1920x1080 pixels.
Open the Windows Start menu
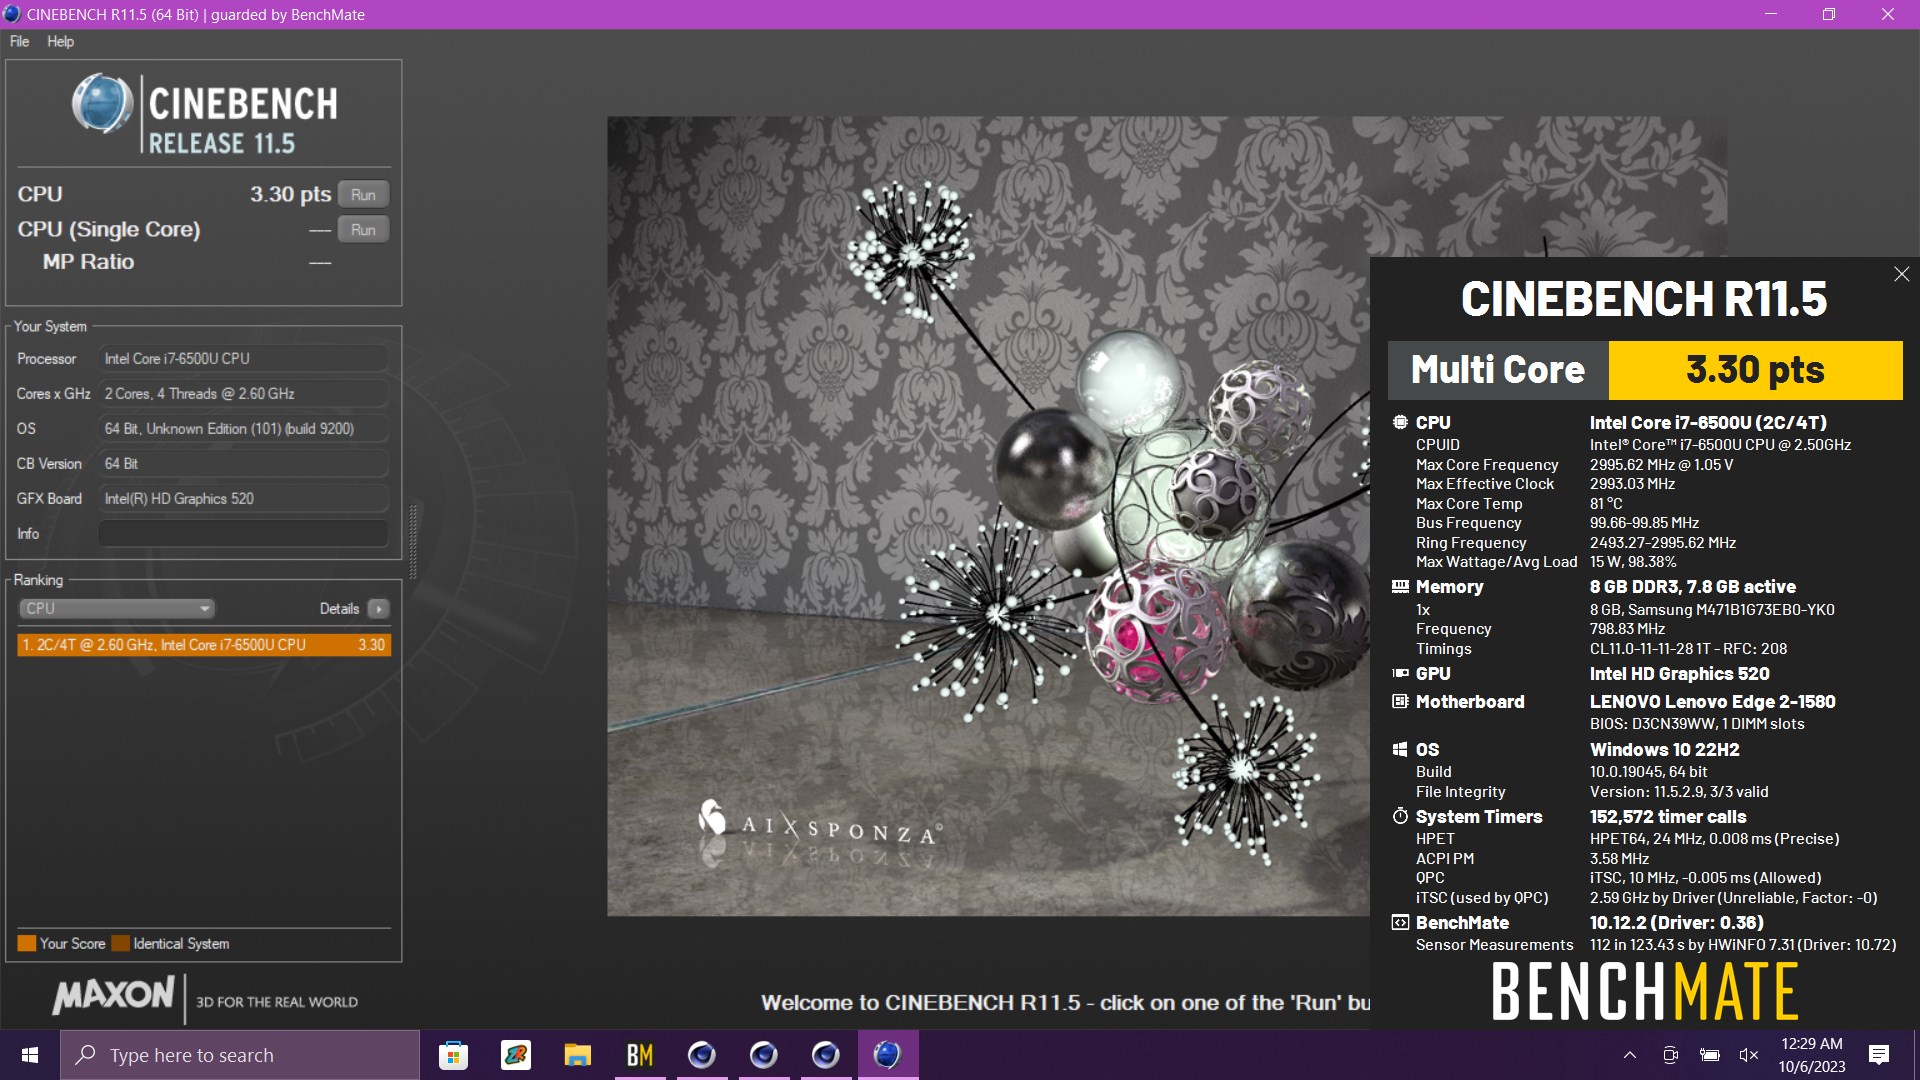30,1055
